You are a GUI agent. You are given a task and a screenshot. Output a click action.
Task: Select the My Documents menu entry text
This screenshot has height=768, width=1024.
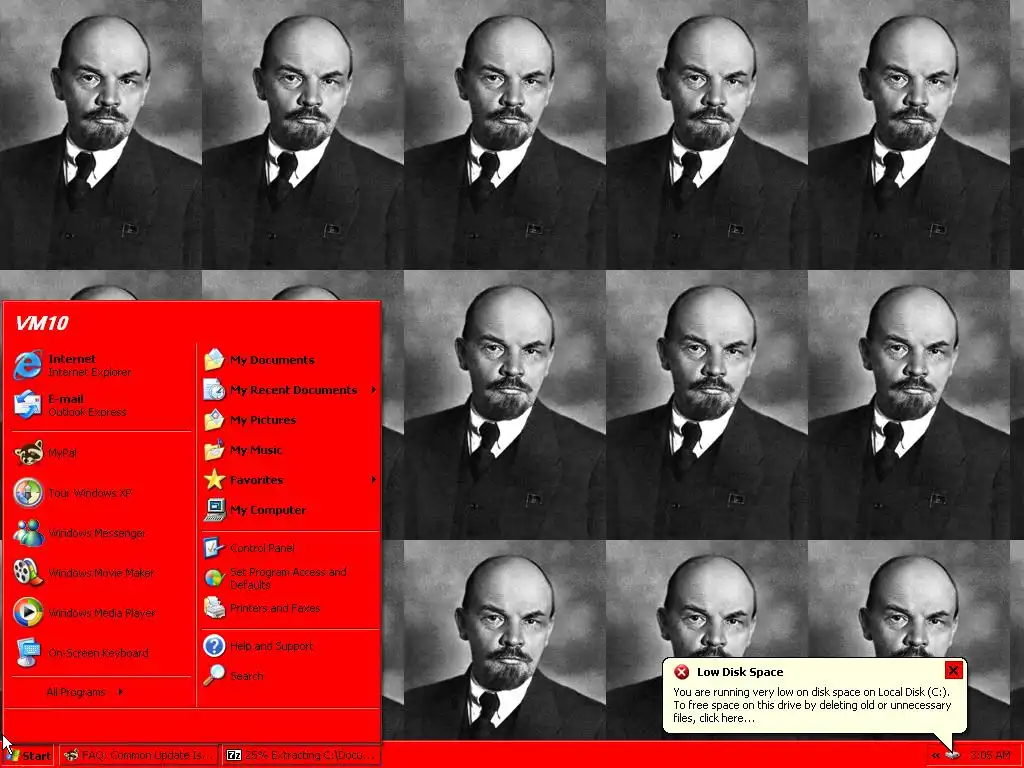(x=272, y=360)
